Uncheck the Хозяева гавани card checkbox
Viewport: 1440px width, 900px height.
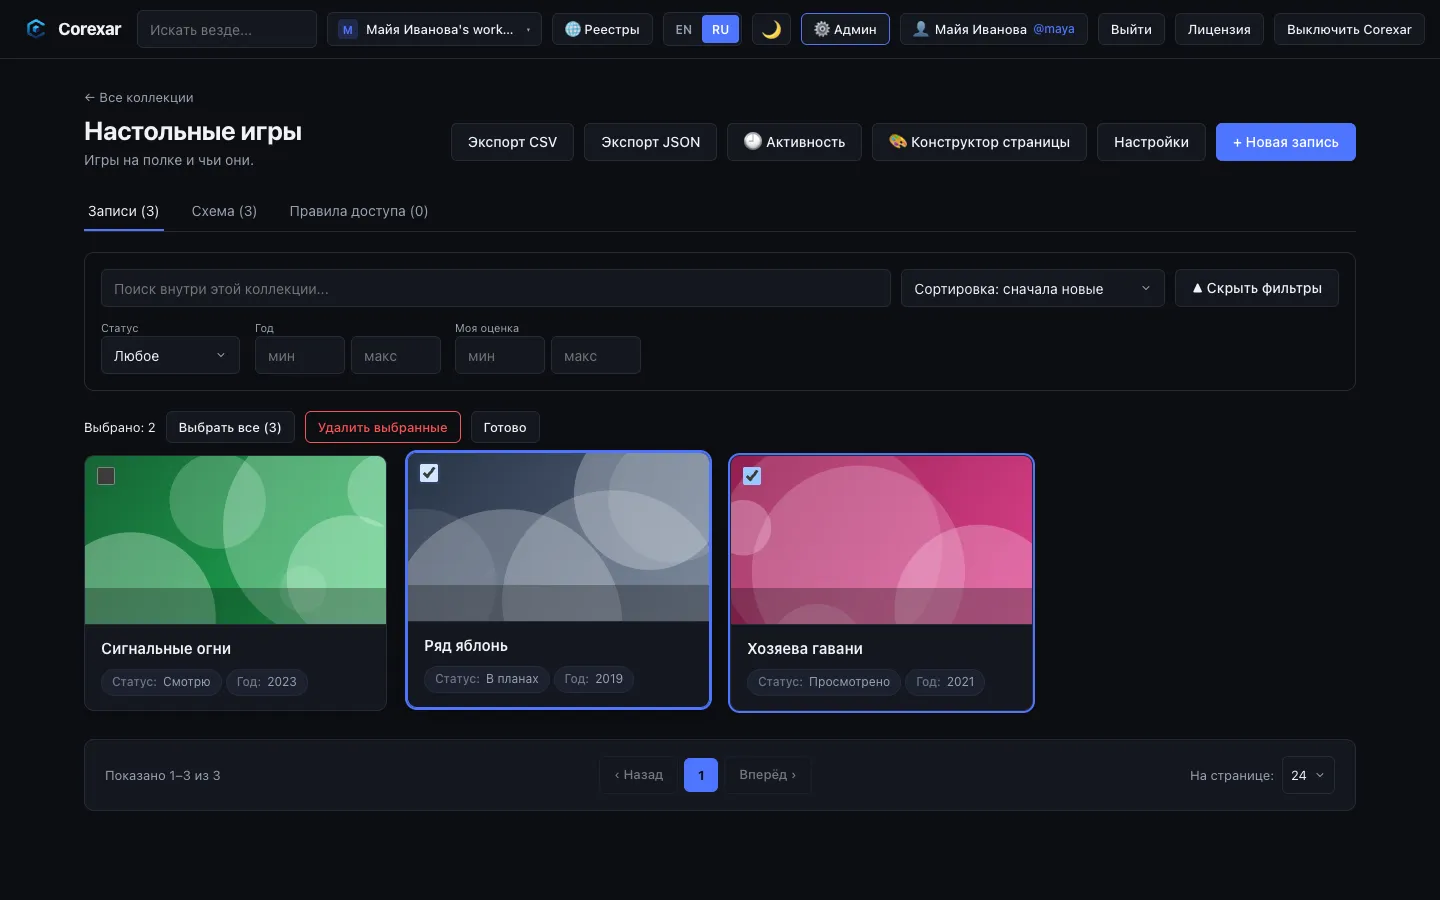click(x=752, y=476)
